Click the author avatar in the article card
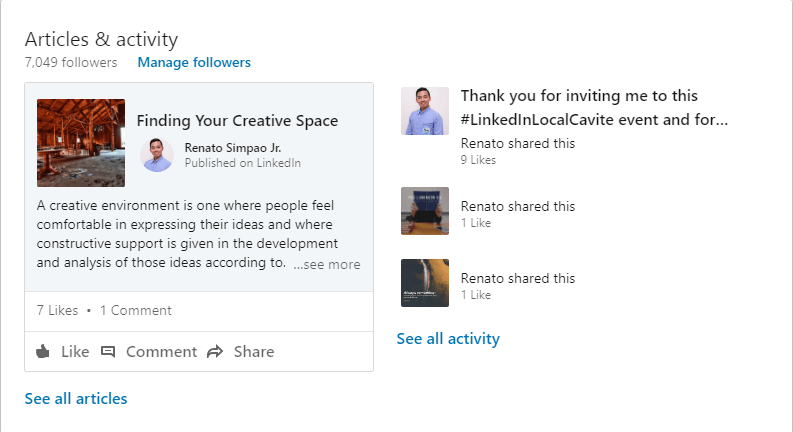793x432 pixels. click(157, 155)
